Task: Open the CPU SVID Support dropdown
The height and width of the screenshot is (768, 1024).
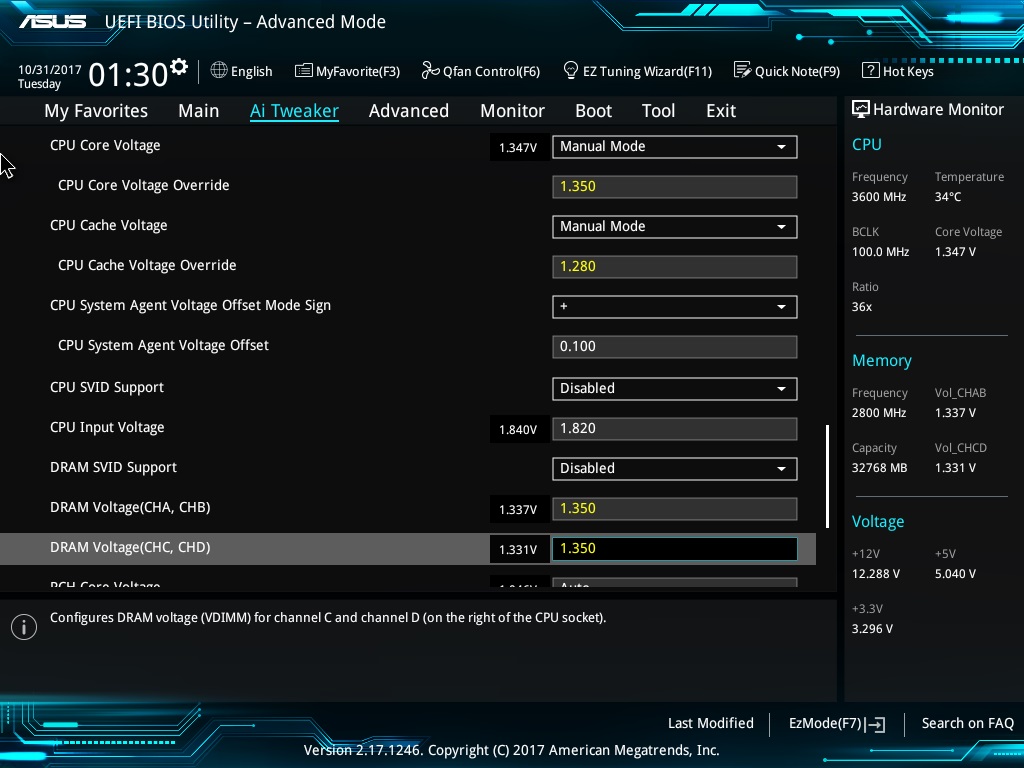Action: pos(675,389)
